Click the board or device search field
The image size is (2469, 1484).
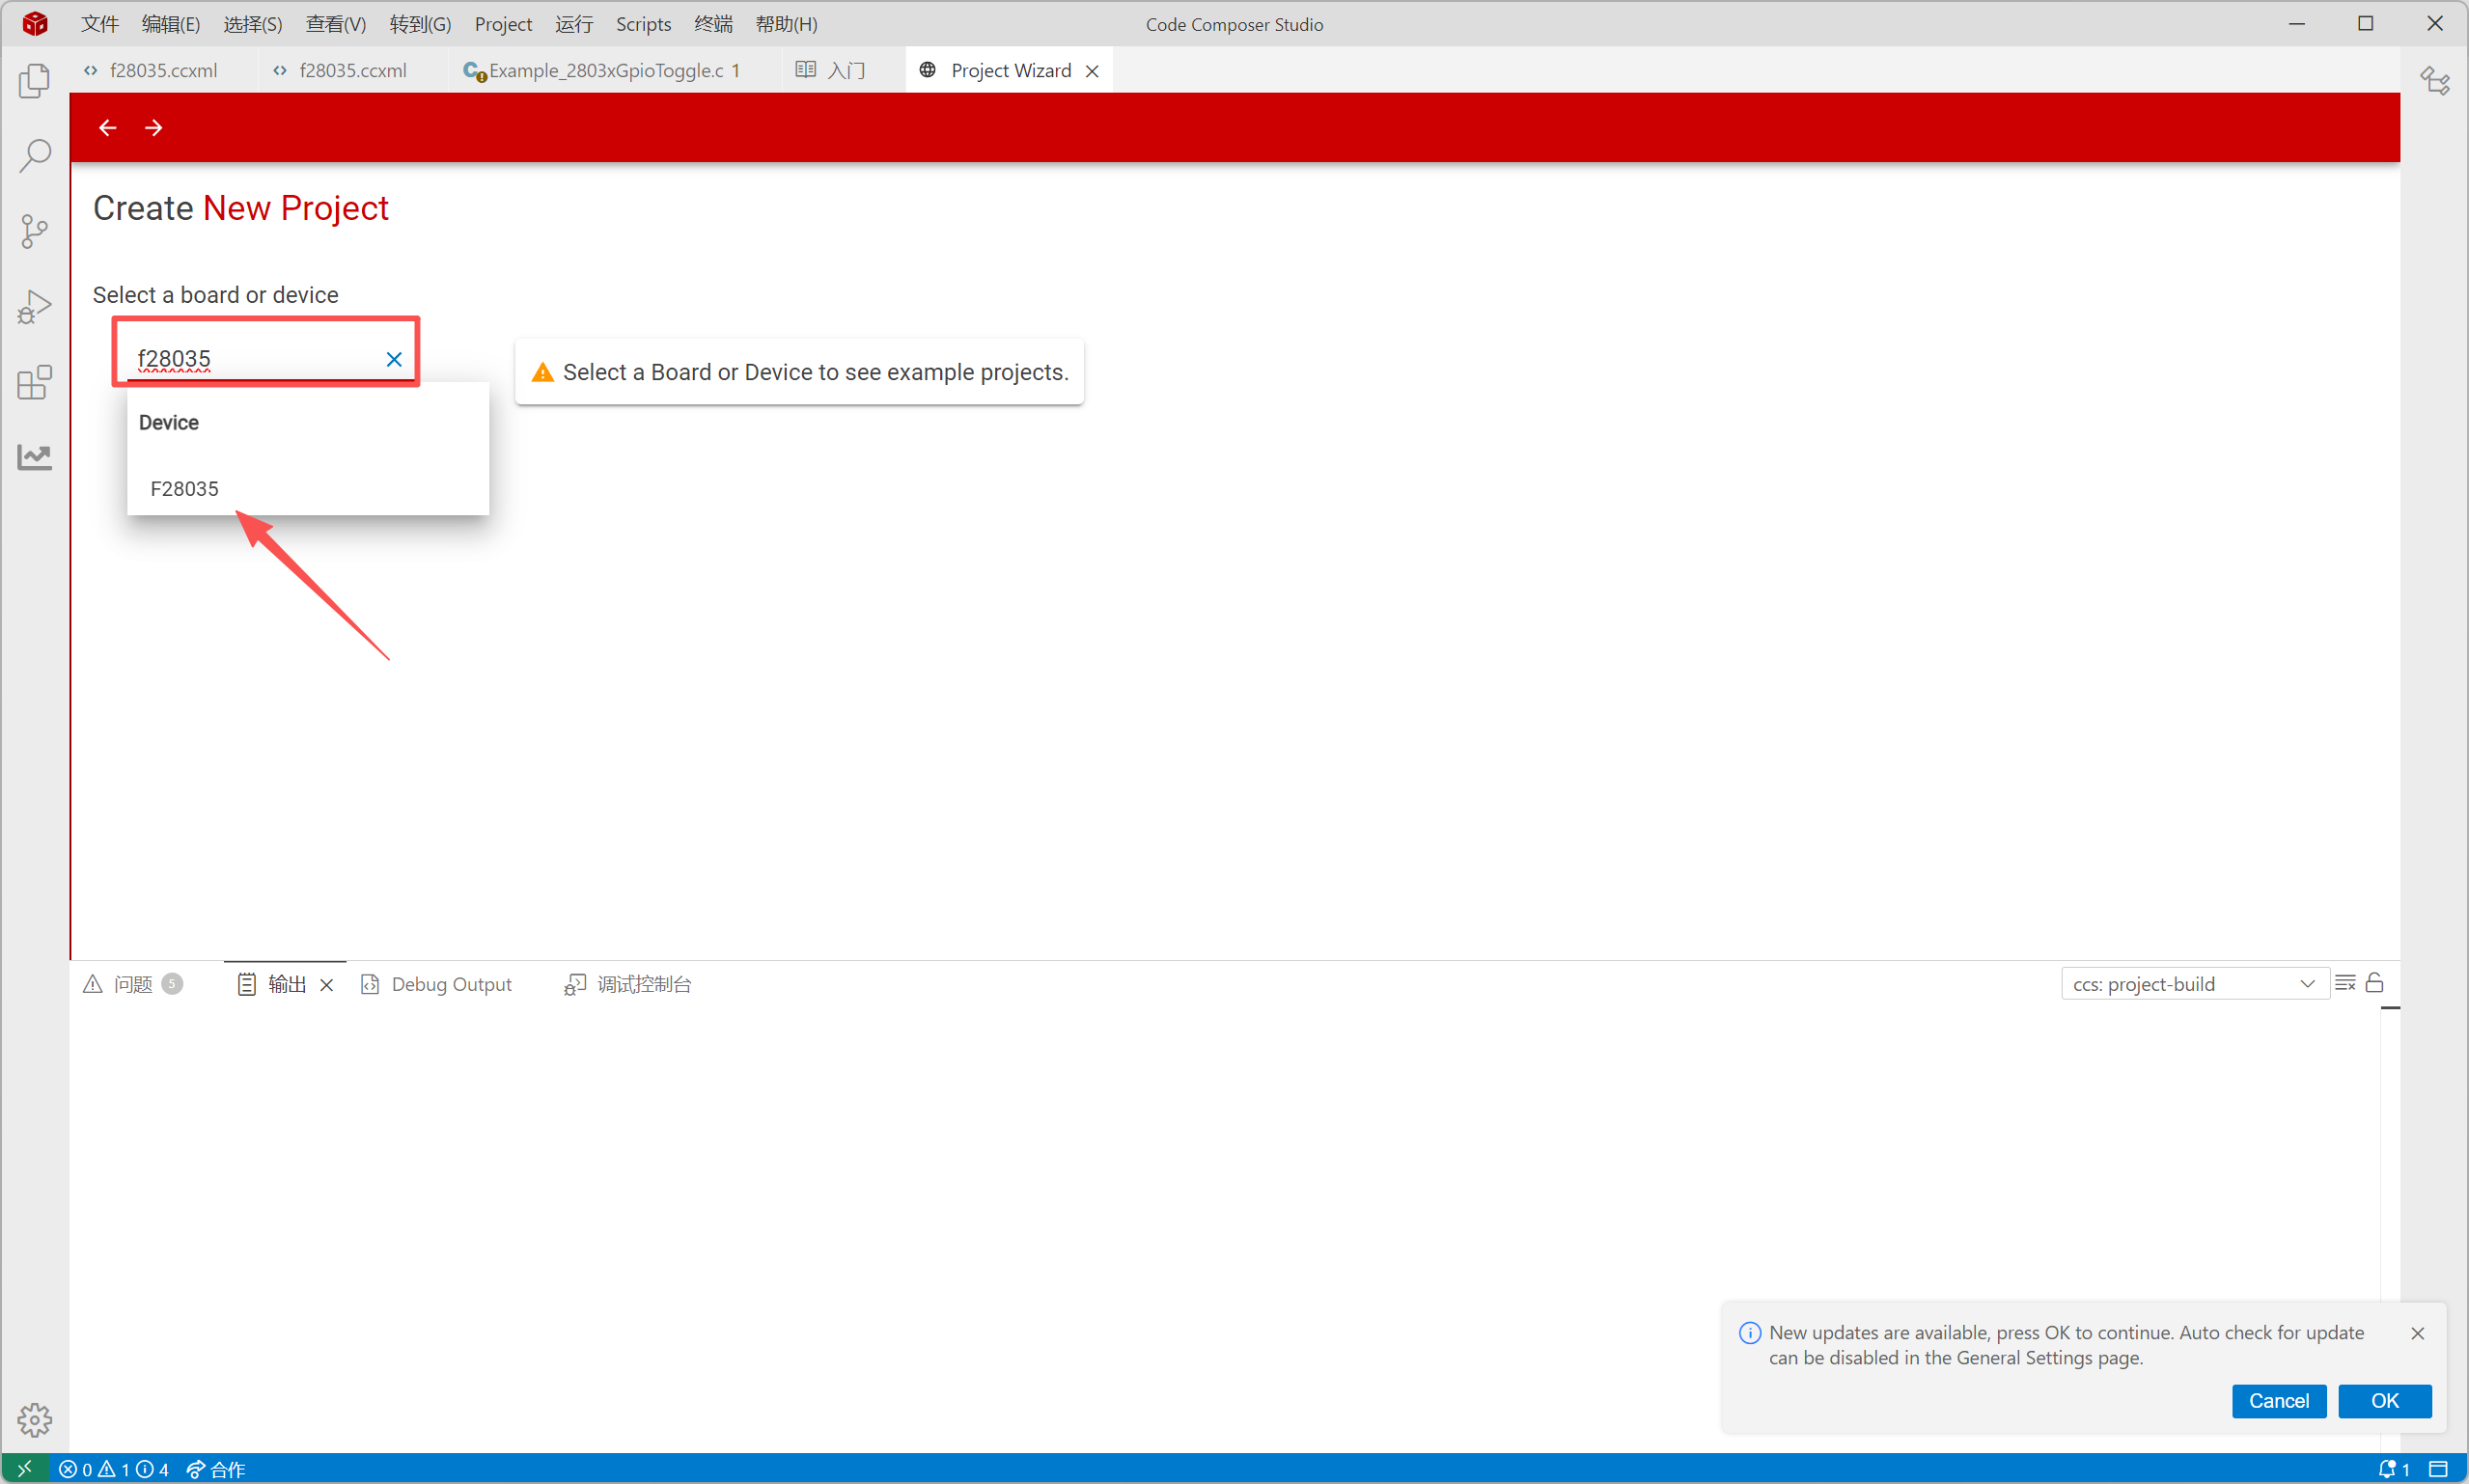click(255, 359)
